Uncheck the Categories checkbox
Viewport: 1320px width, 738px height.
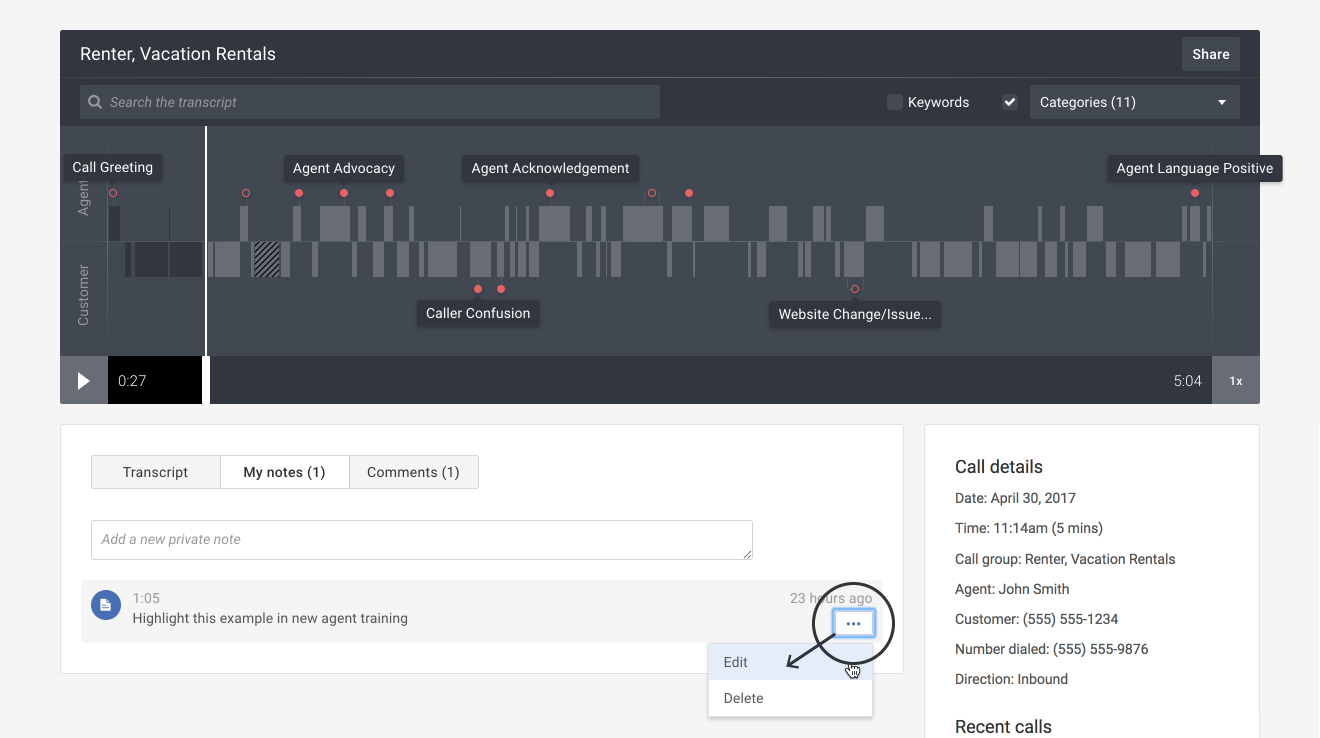coord(1010,102)
